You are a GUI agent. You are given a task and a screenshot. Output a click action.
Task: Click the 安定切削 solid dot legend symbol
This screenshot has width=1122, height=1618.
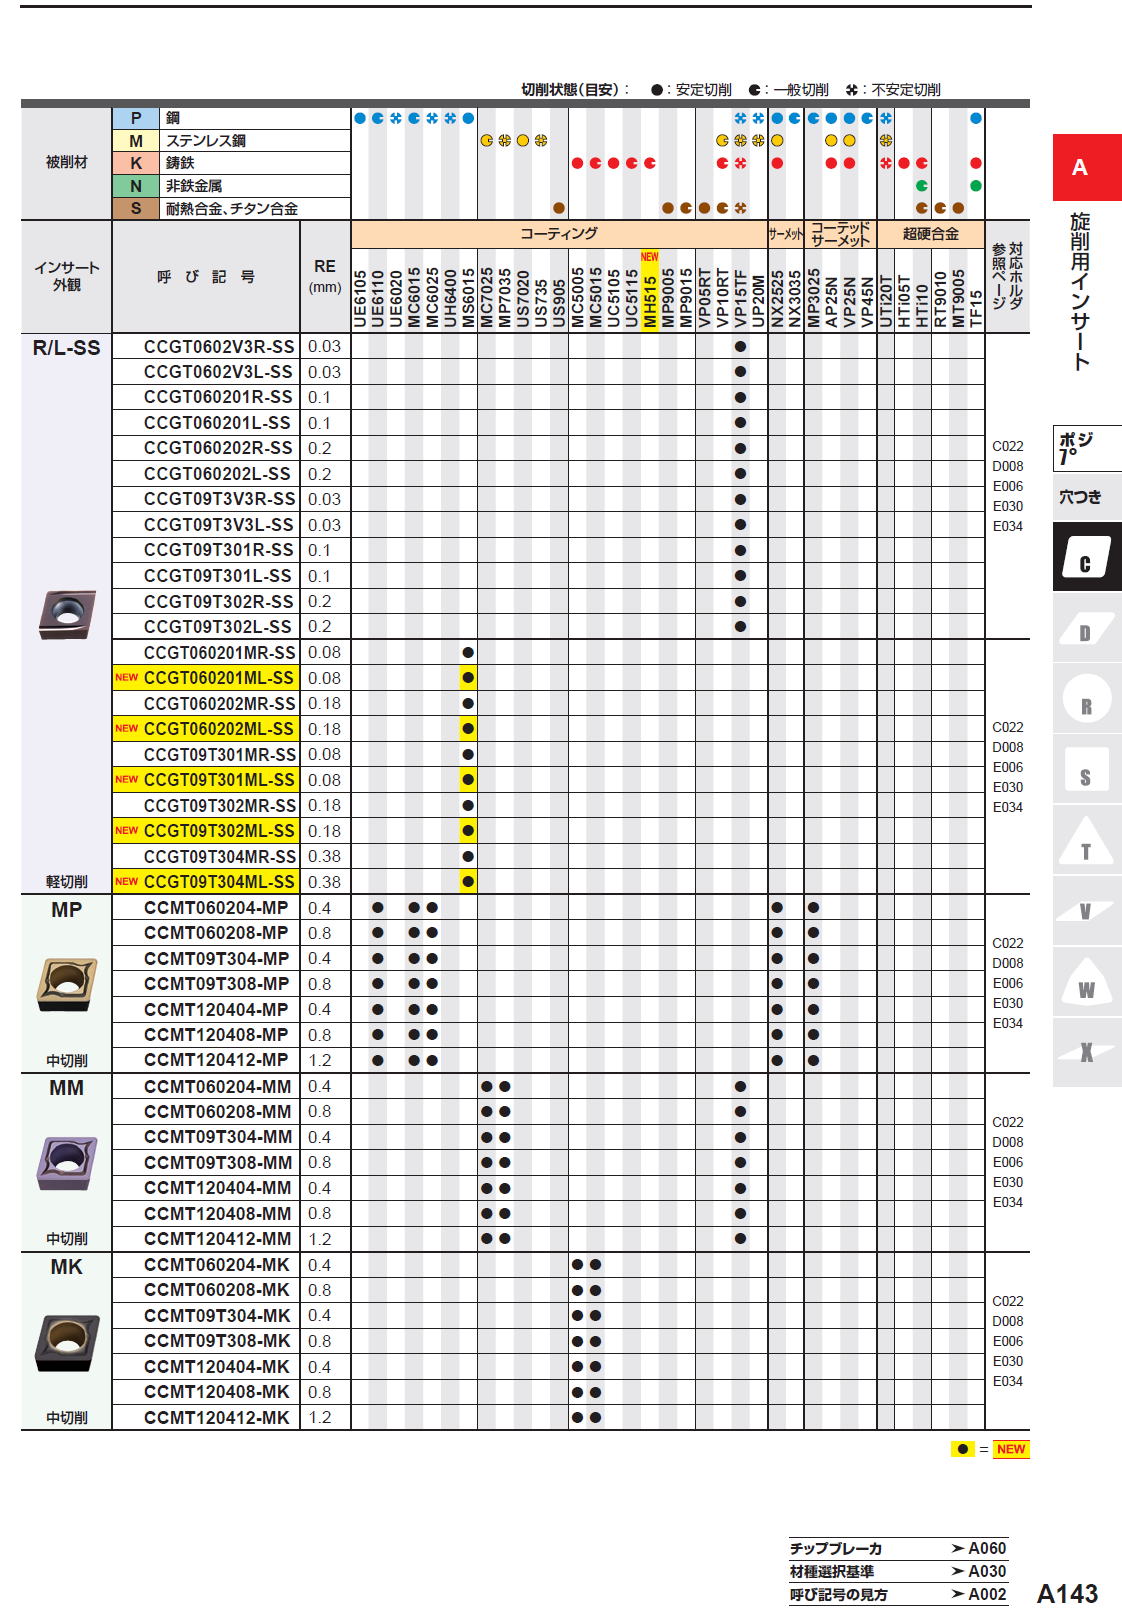[657, 90]
